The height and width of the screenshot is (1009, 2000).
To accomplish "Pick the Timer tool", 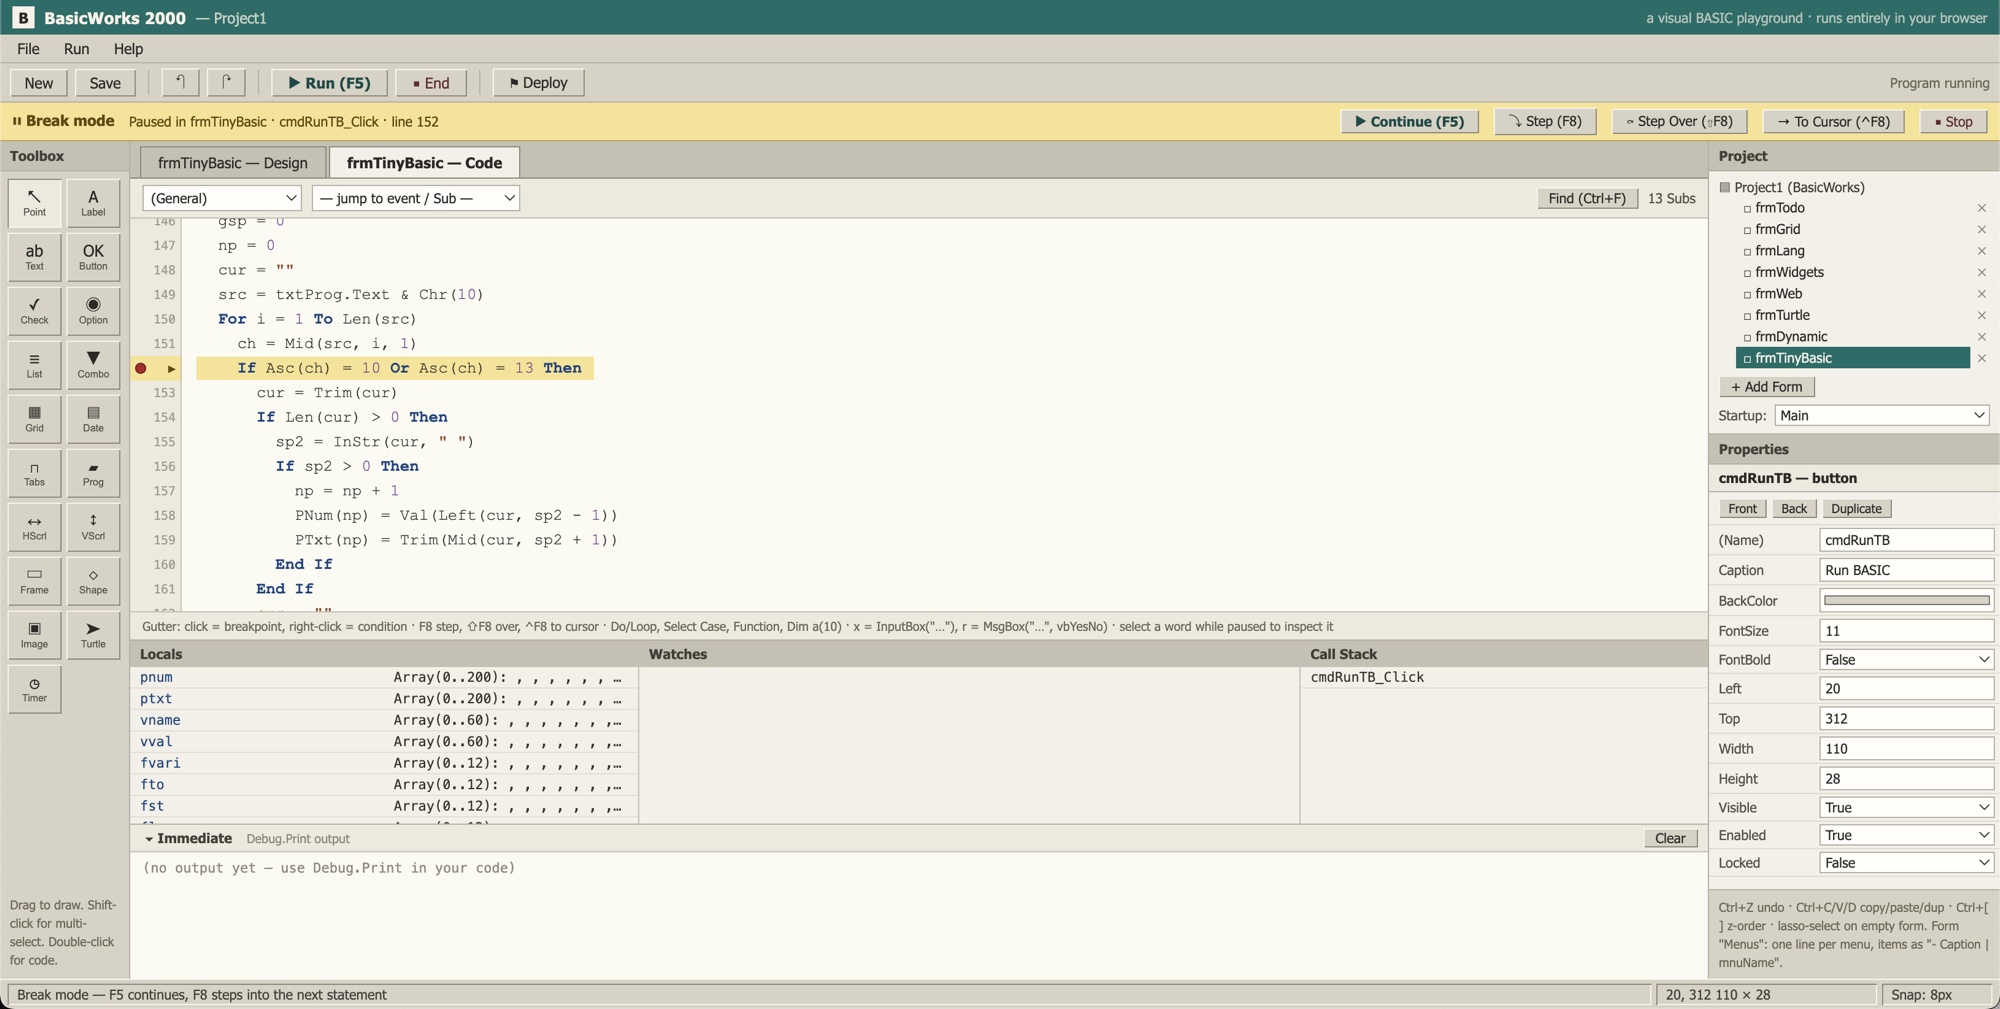I will [34, 689].
